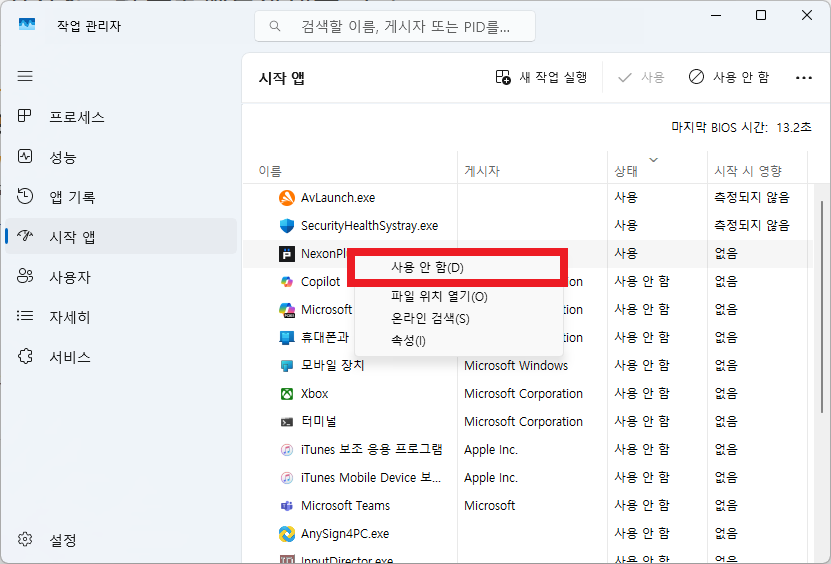Select the AvLaunch.exe row name

[x=338, y=198]
